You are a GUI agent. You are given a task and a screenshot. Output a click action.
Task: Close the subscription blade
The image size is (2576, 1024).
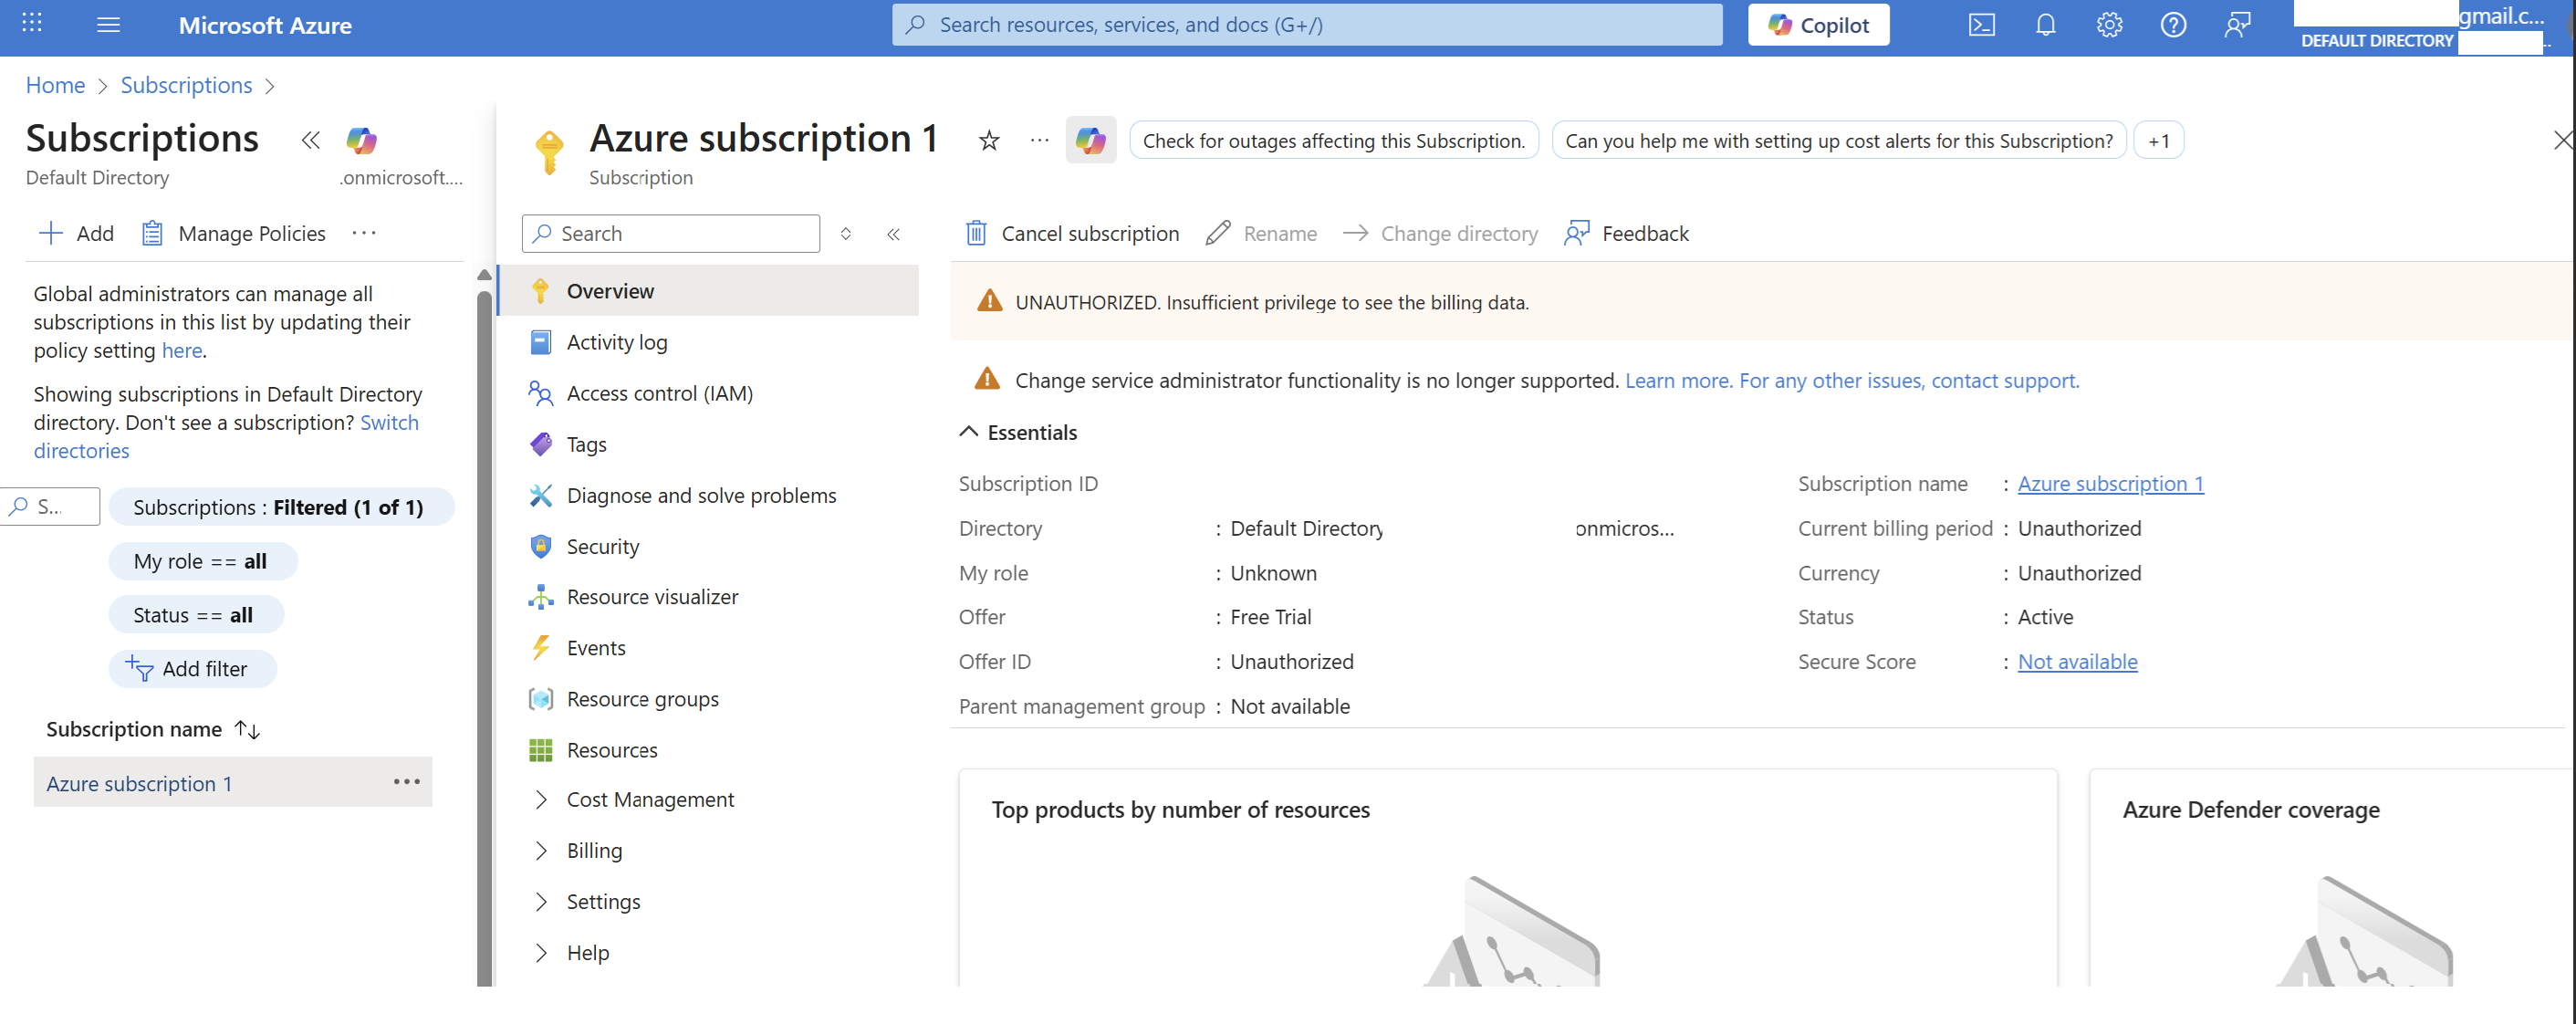tap(2562, 140)
